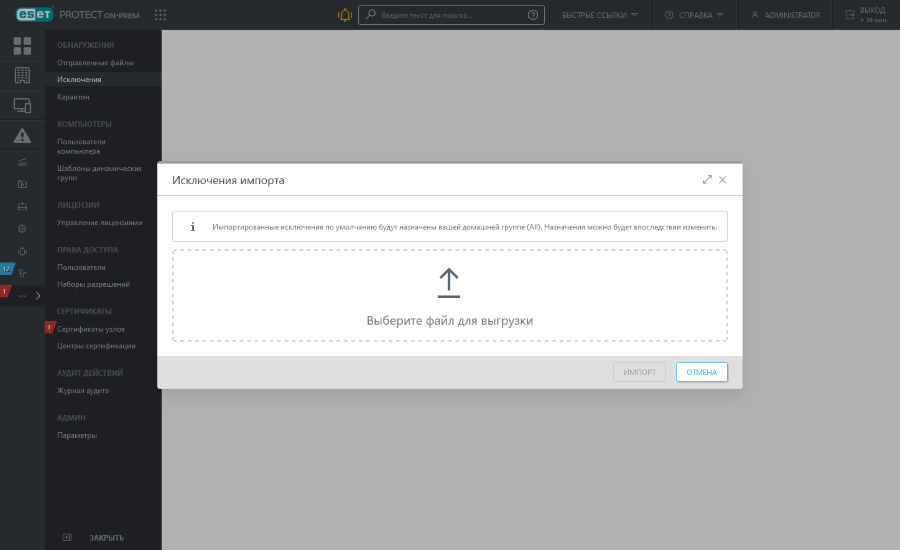Open the Notifications bell icon in sidebar

(22, 251)
